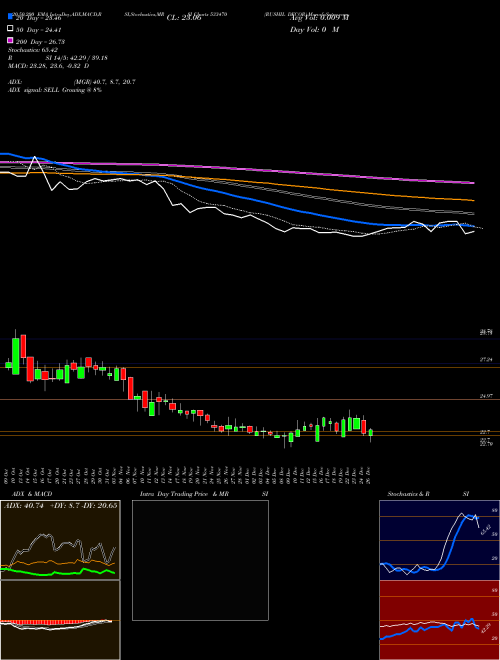Viewport: 500px width, 660px height.
Task: Click the empty Intra Day Trading Price box
Action: pyautogui.click(x=200, y=560)
